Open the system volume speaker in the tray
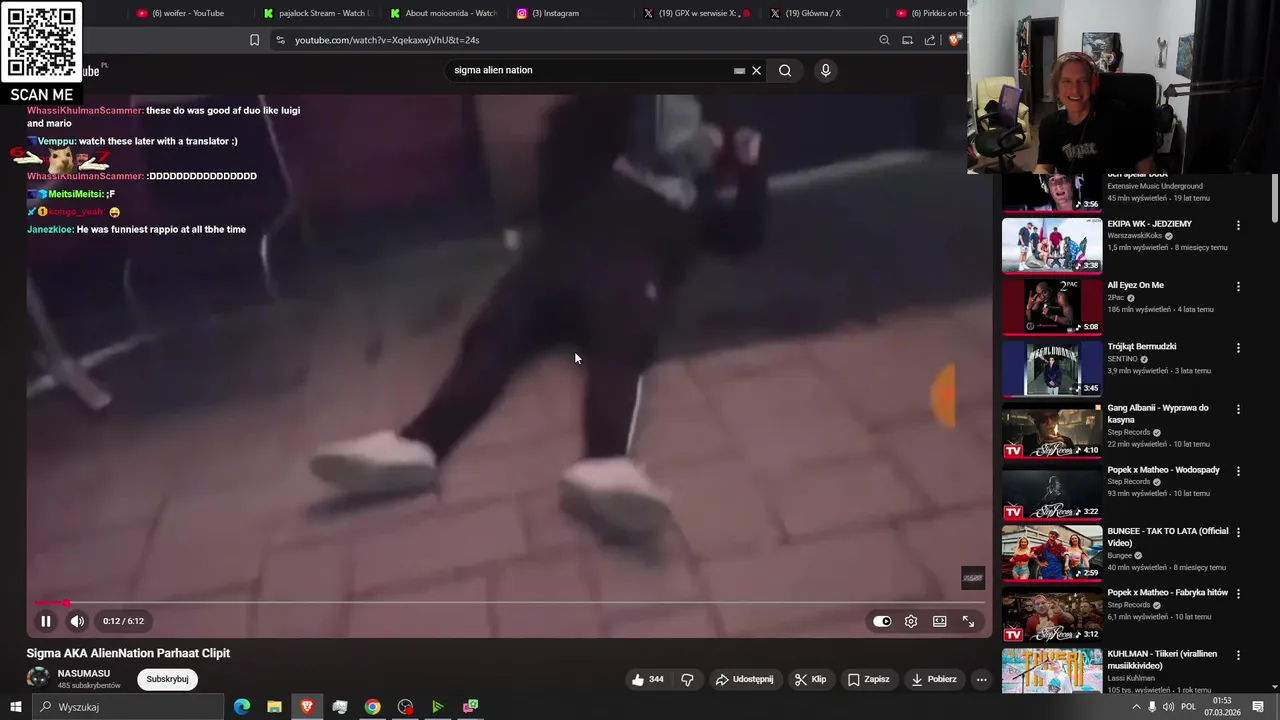Screen dimensions: 1280x720 [1169, 707]
